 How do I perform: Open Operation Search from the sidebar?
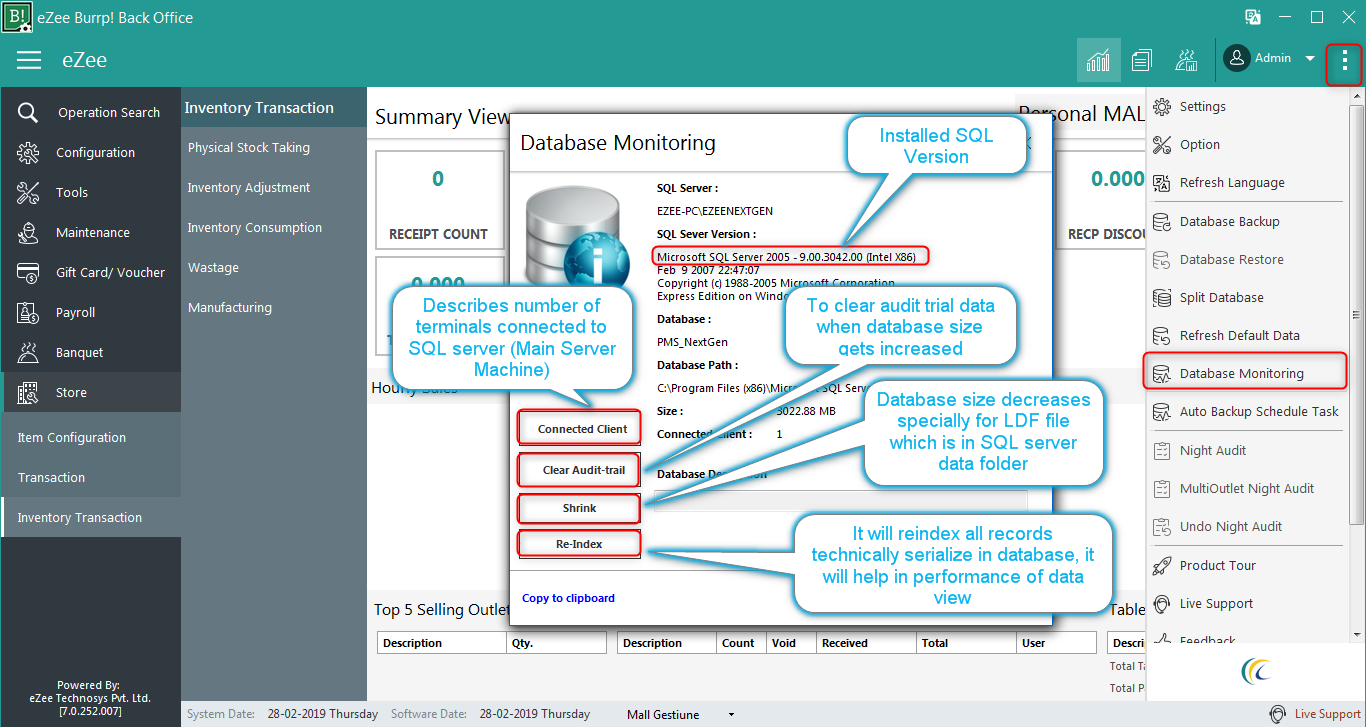tap(91, 112)
